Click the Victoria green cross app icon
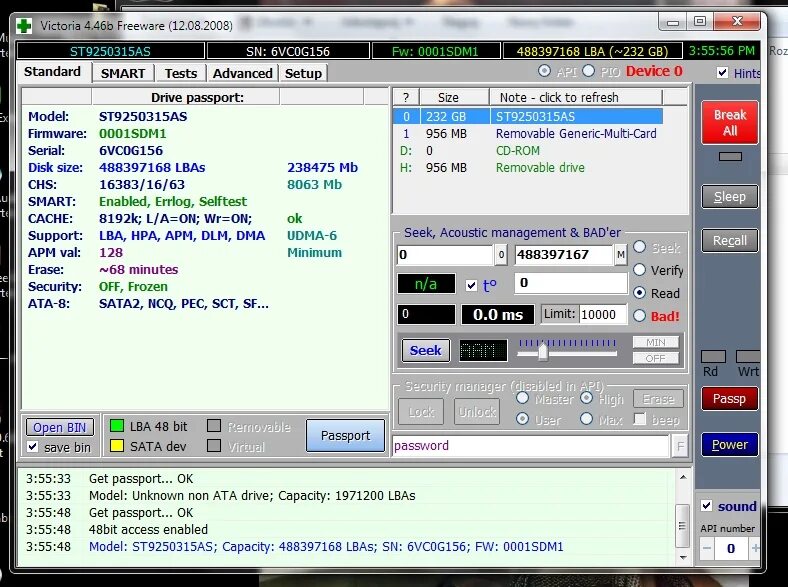788x587 pixels. pos(24,26)
